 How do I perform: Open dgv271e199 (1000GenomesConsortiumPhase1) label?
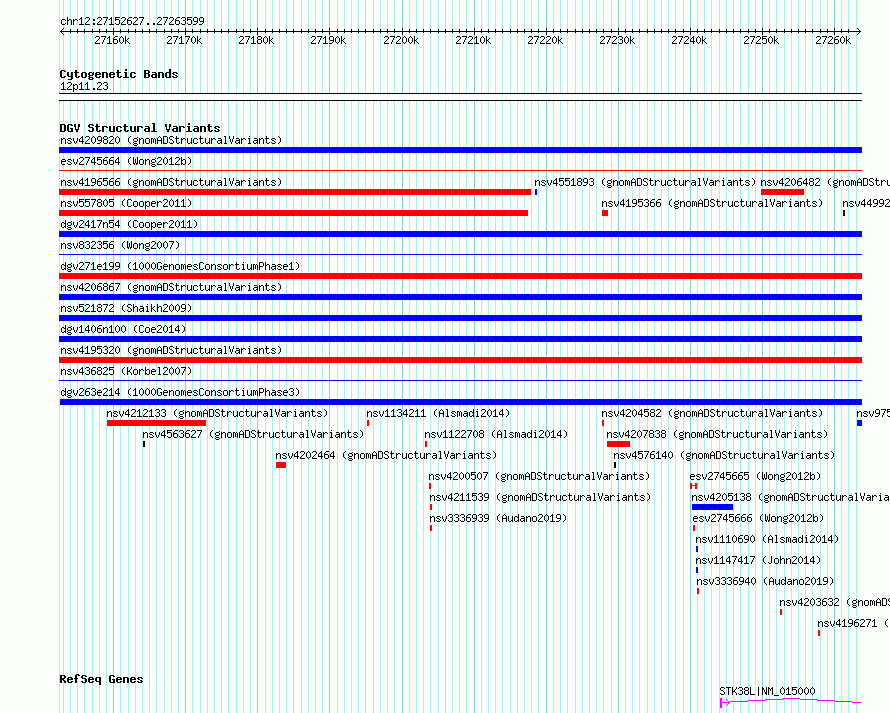pos(180,266)
